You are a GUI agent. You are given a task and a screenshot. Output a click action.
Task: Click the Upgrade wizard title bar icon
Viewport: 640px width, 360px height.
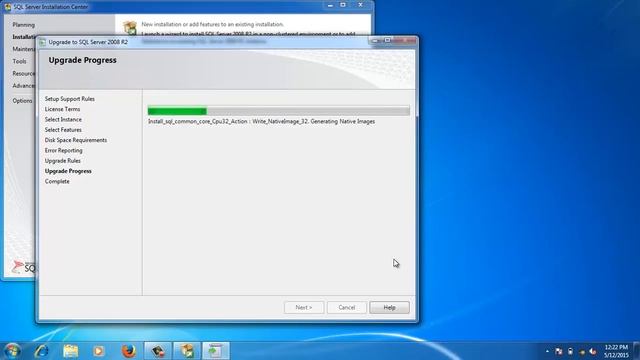click(42, 42)
